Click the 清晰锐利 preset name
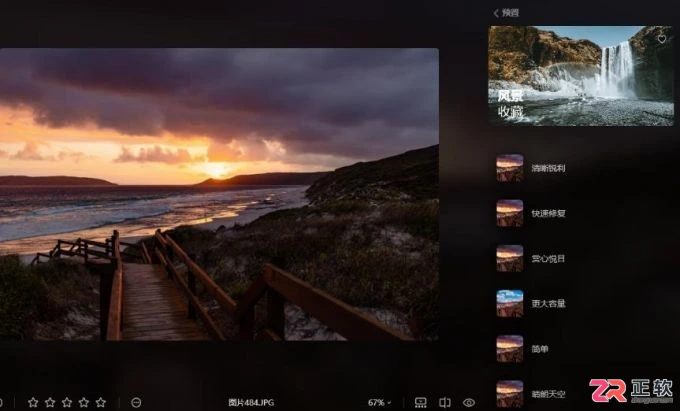The height and width of the screenshot is (411, 680). [x=548, y=168]
